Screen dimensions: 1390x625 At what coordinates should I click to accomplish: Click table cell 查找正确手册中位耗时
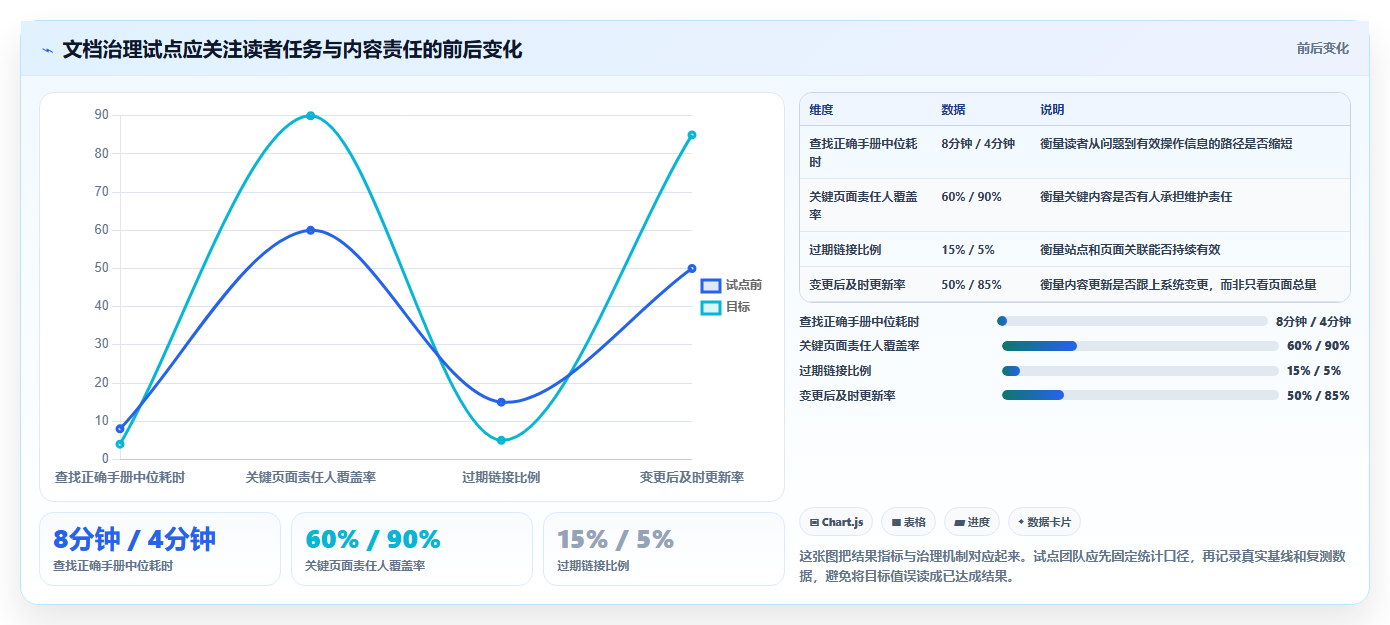[863, 152]
